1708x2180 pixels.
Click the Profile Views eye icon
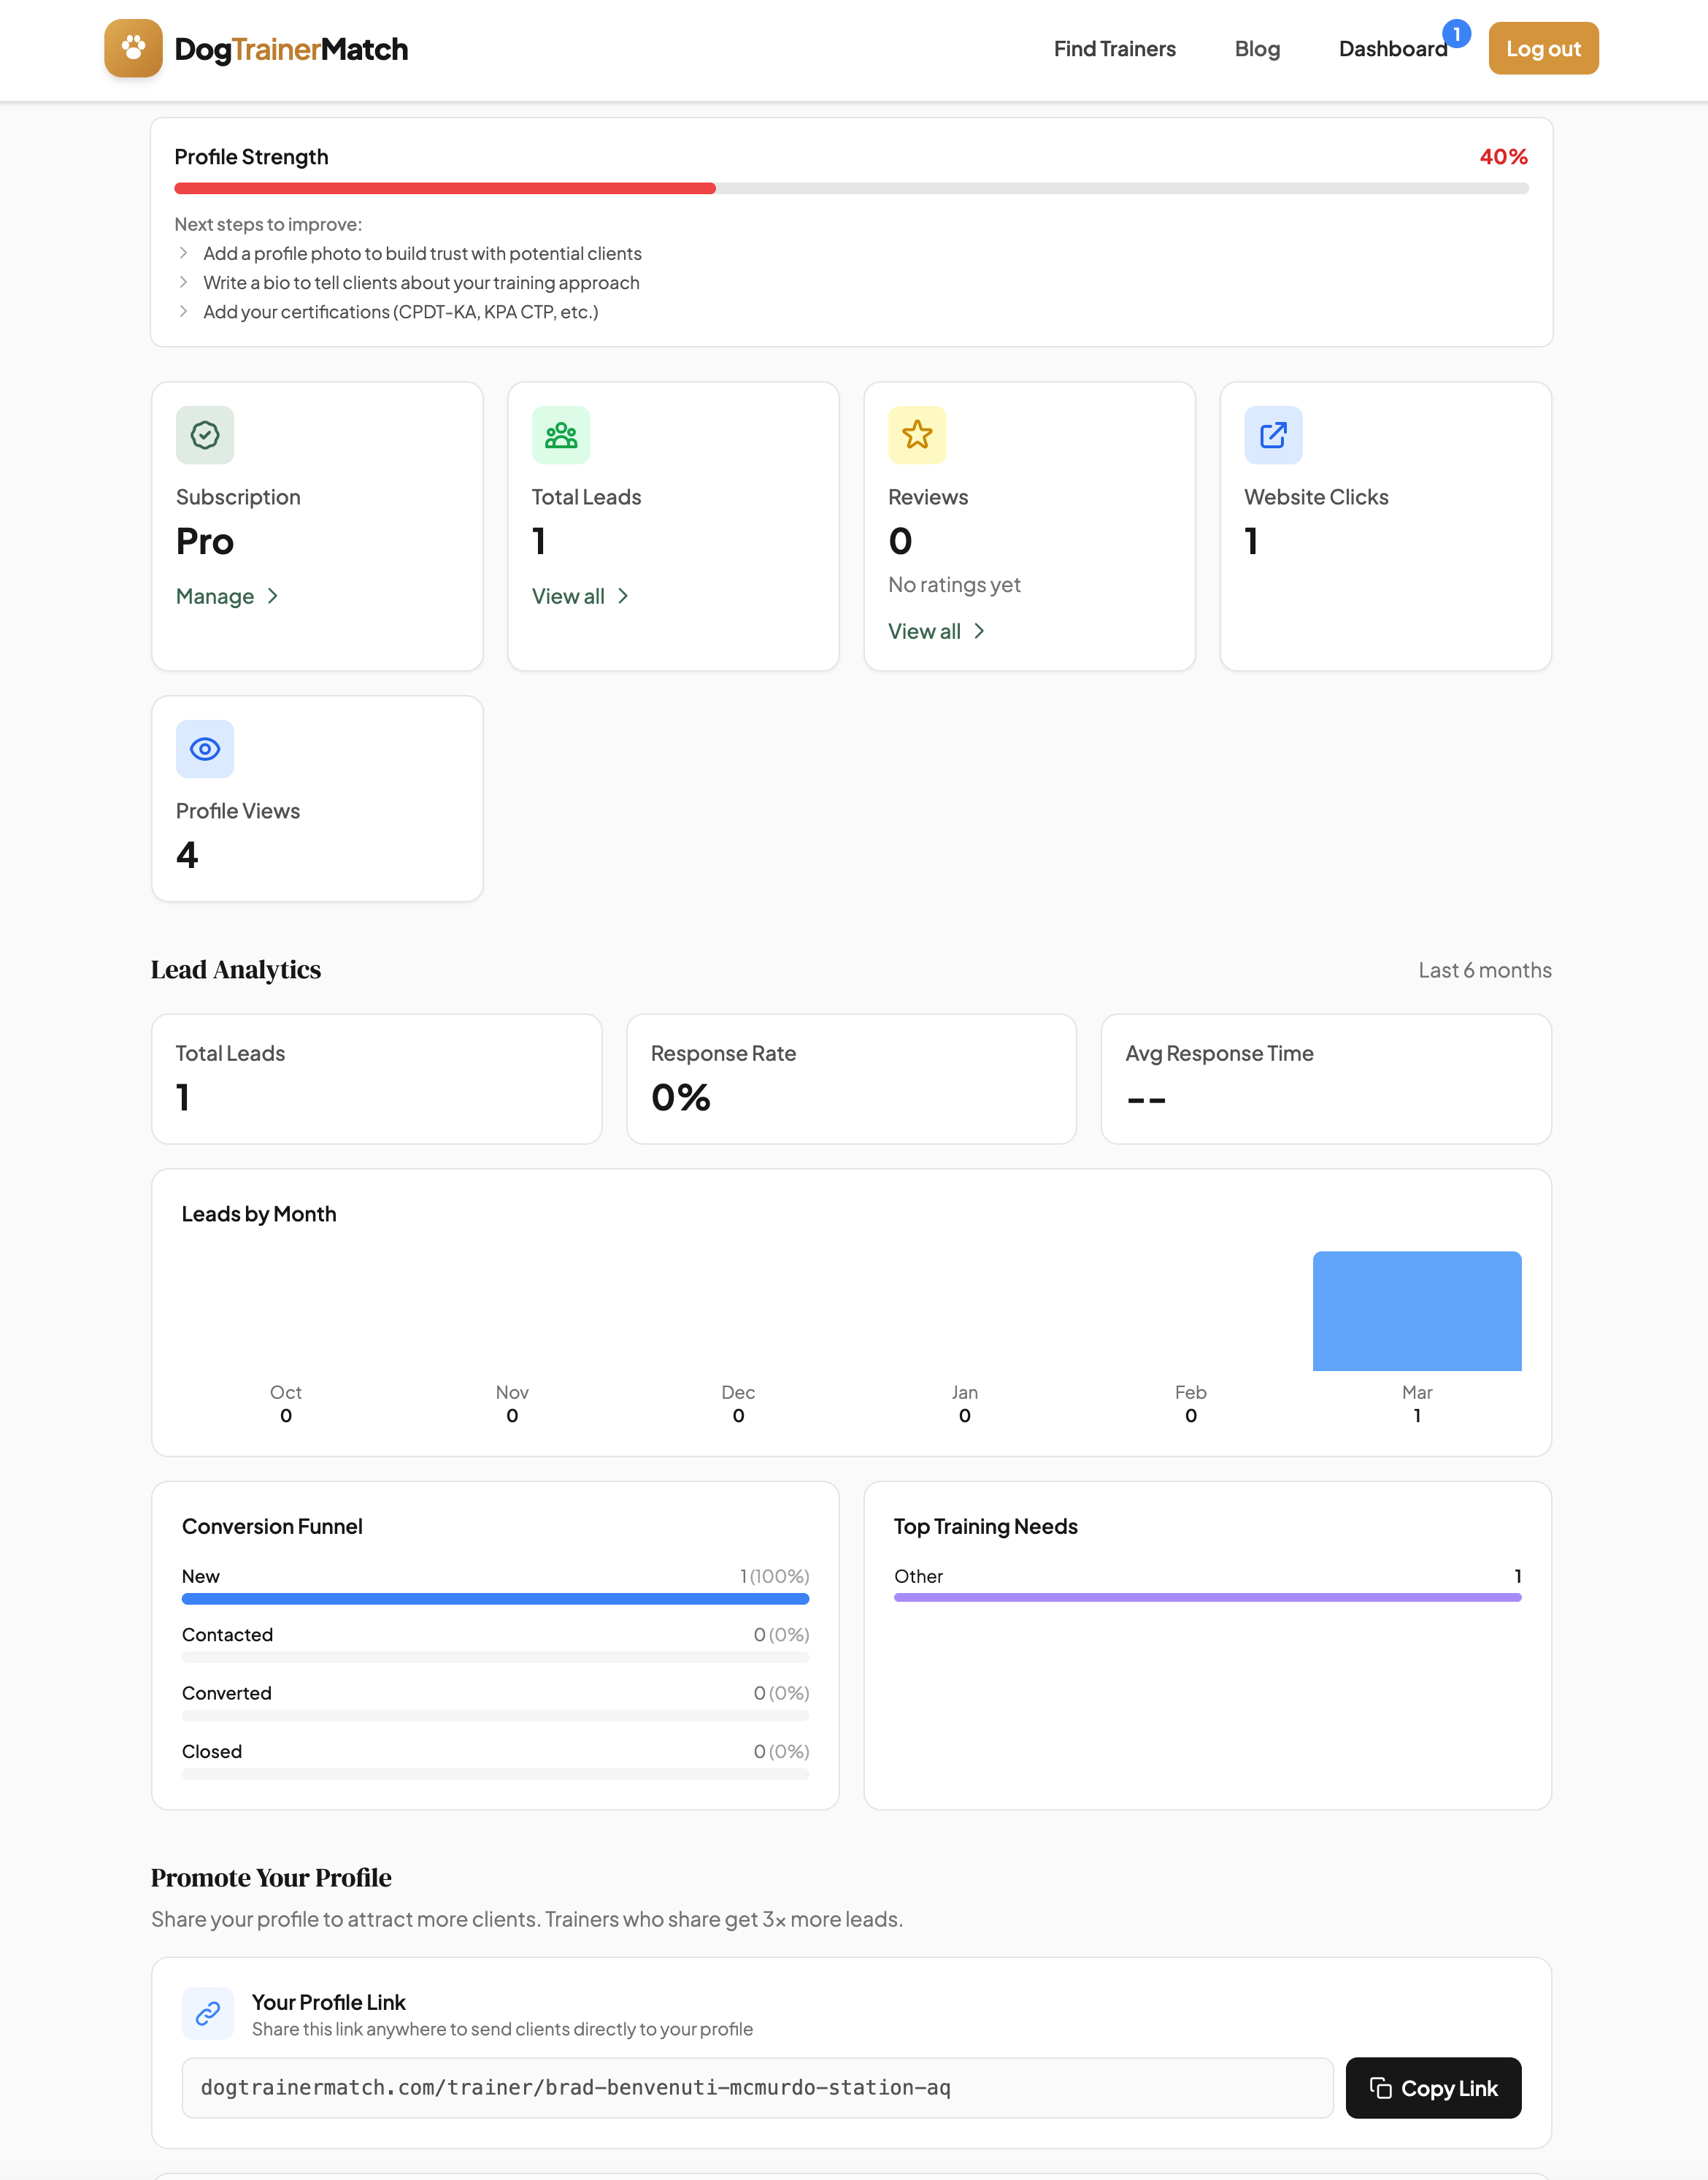[205, 749]
